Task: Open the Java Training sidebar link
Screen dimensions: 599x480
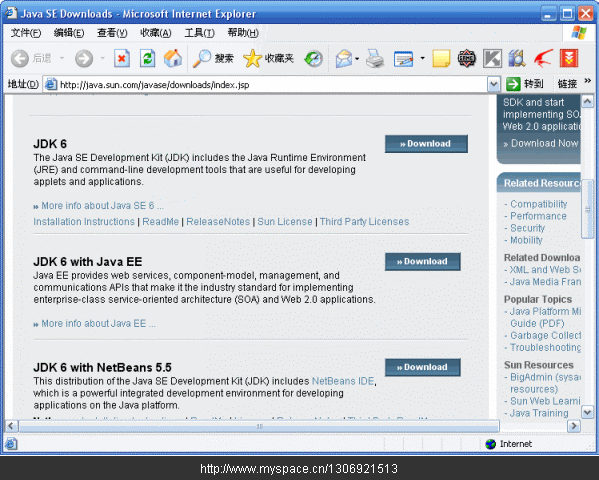Action: [539, 413]
